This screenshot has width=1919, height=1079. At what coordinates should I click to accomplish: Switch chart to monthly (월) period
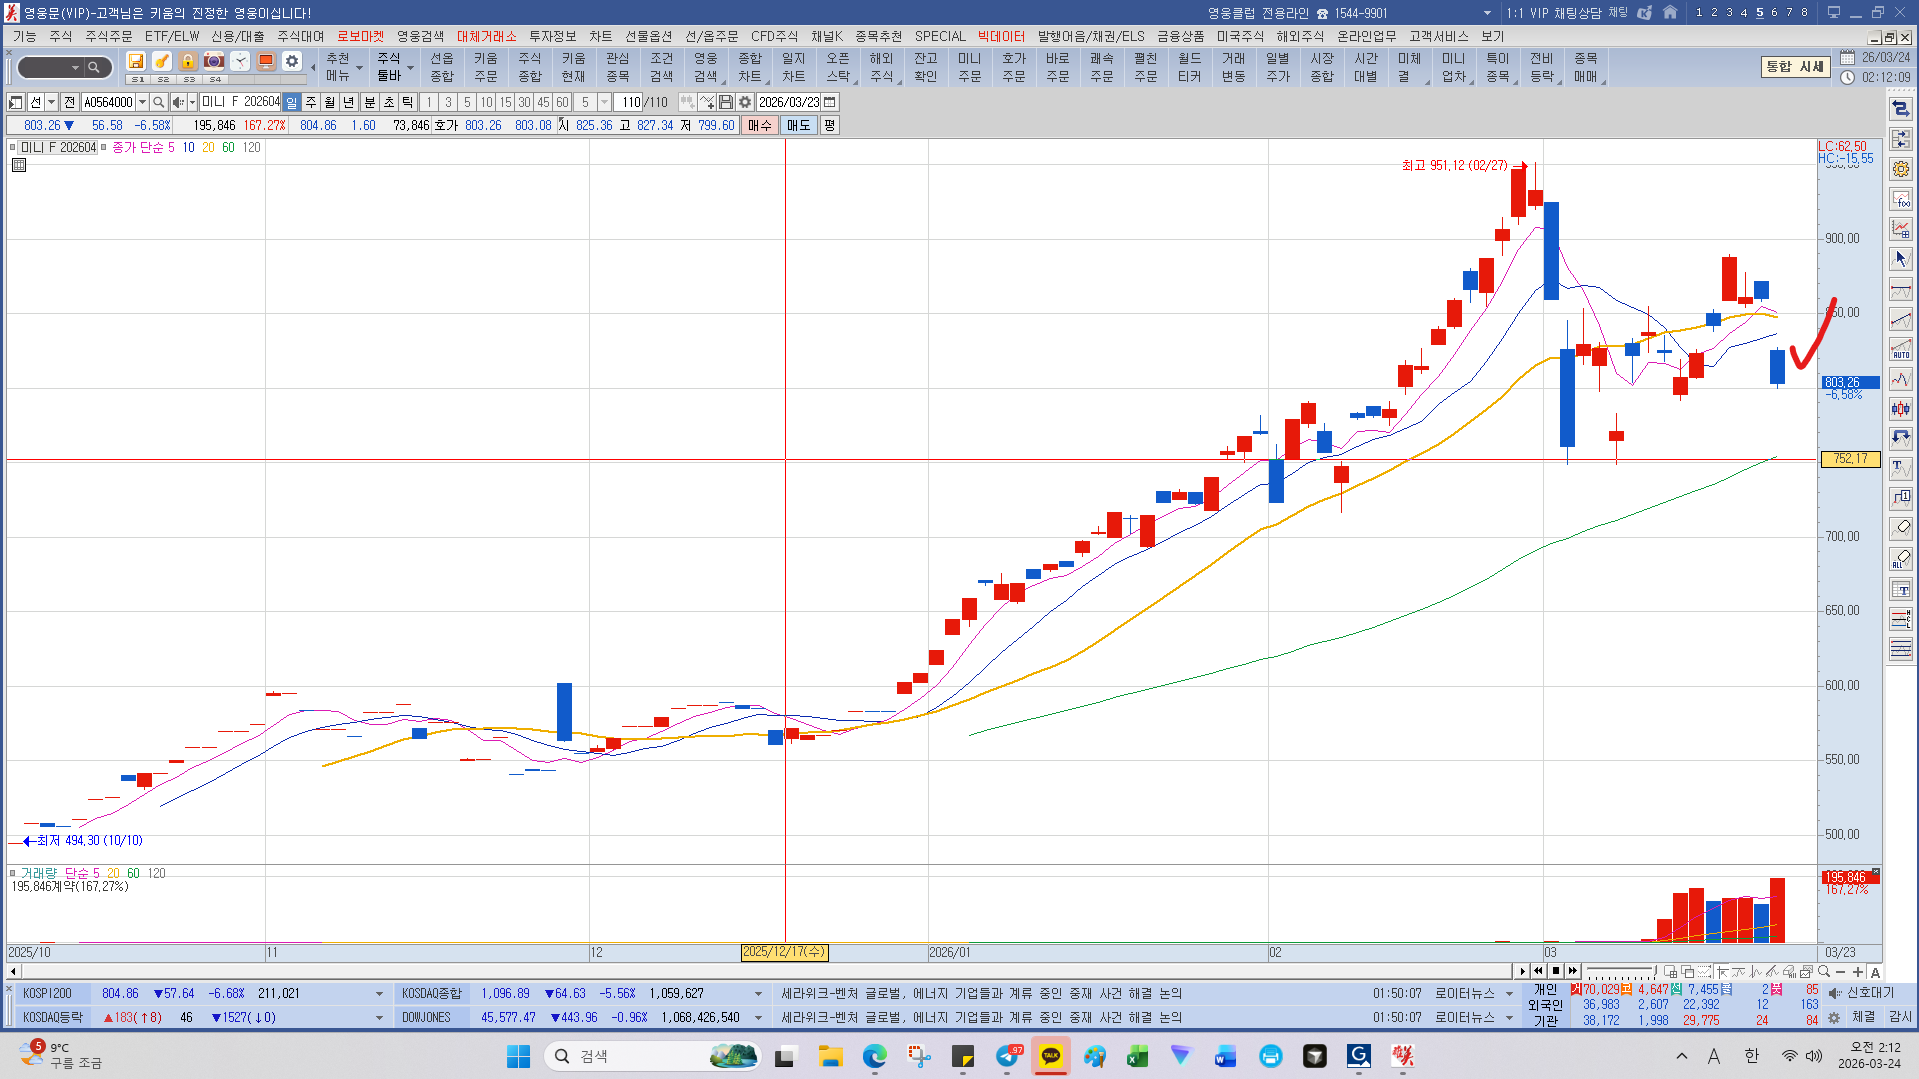330,102
